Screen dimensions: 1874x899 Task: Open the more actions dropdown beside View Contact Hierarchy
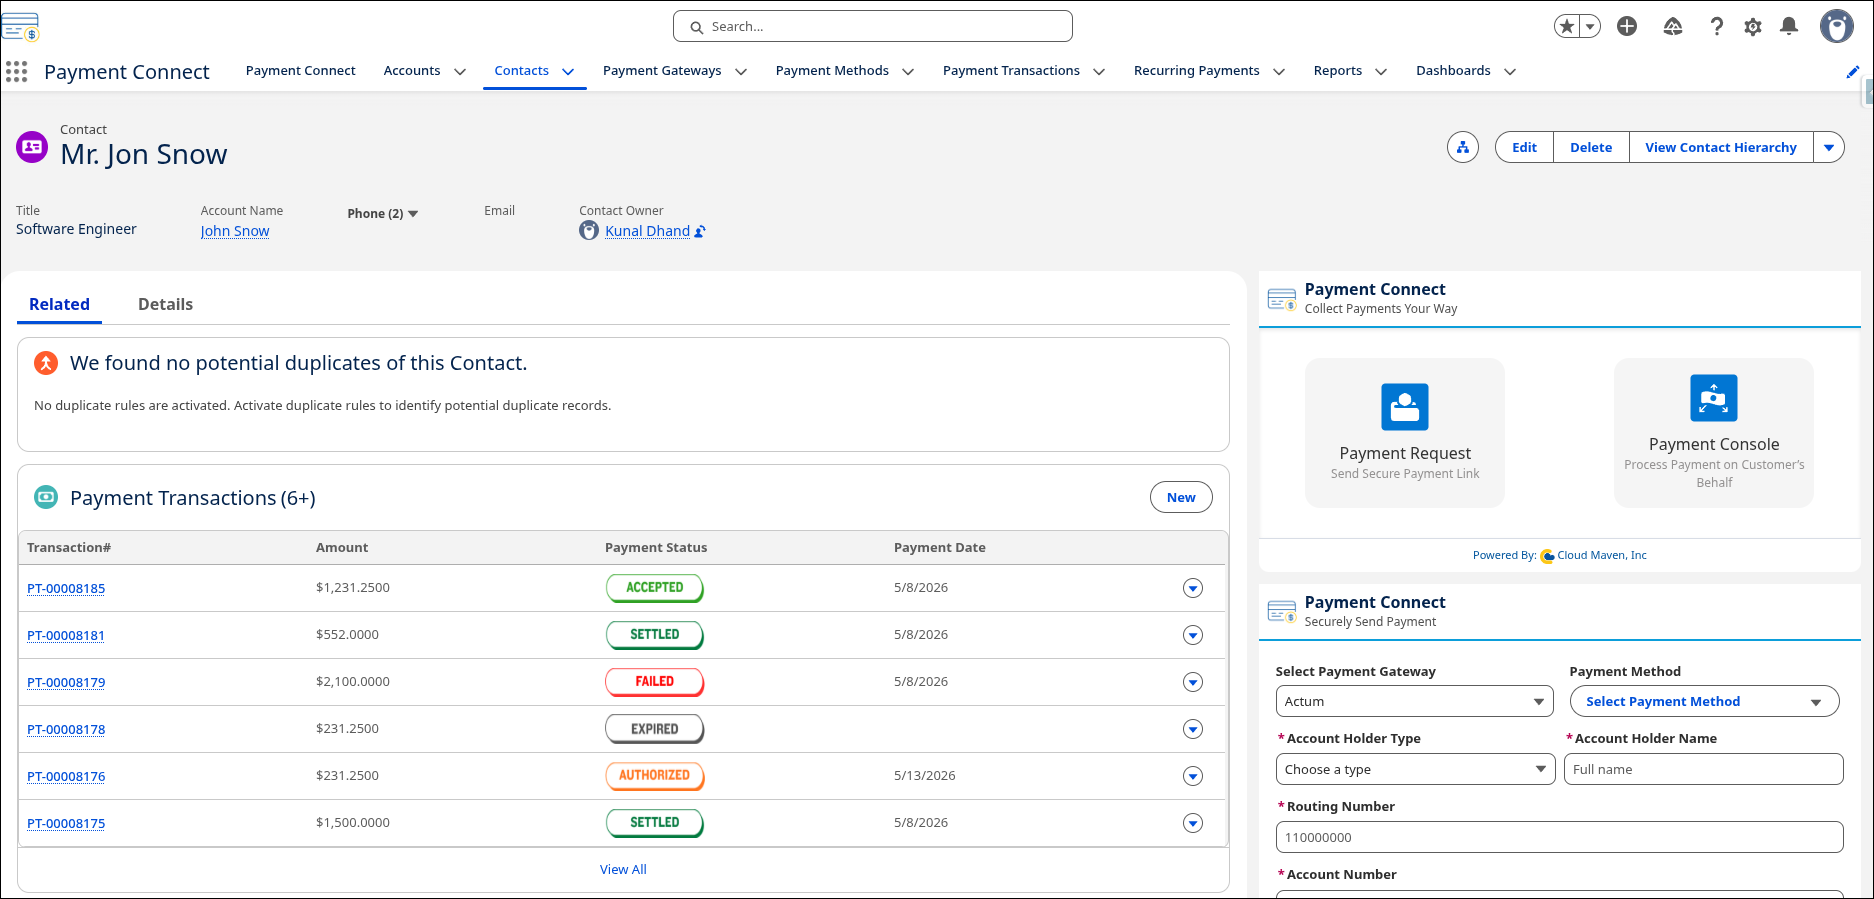1829,148
